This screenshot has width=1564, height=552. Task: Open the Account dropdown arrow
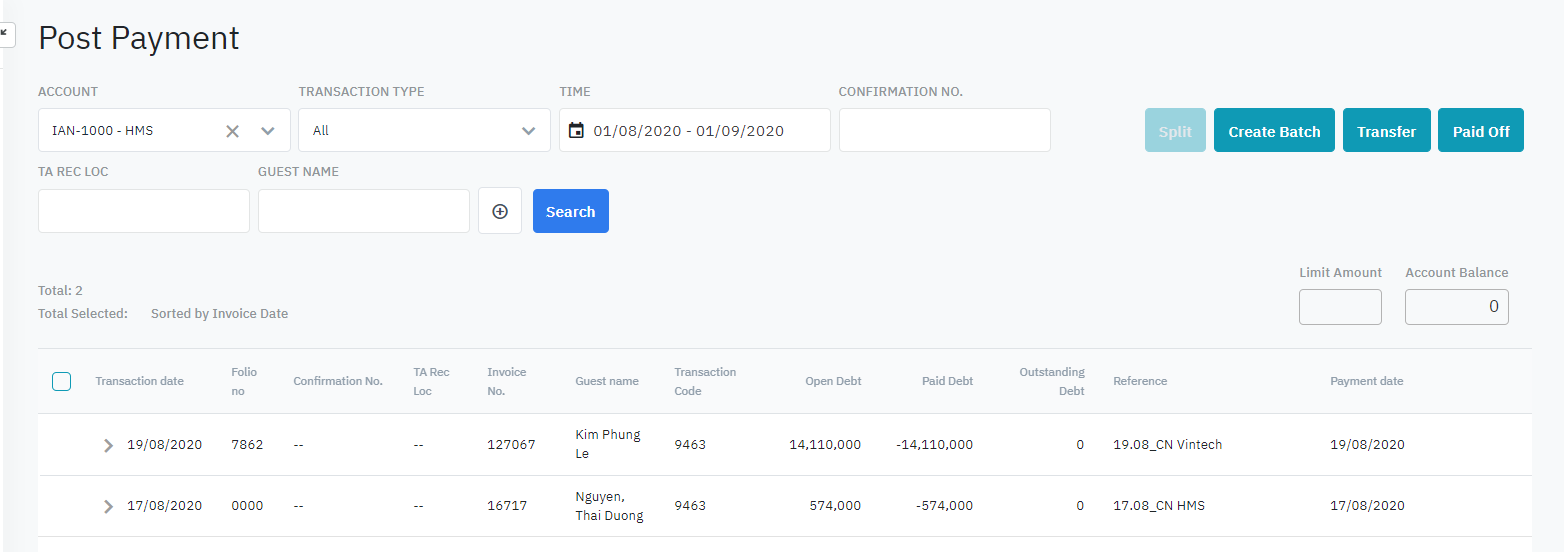tap(268, 131)
